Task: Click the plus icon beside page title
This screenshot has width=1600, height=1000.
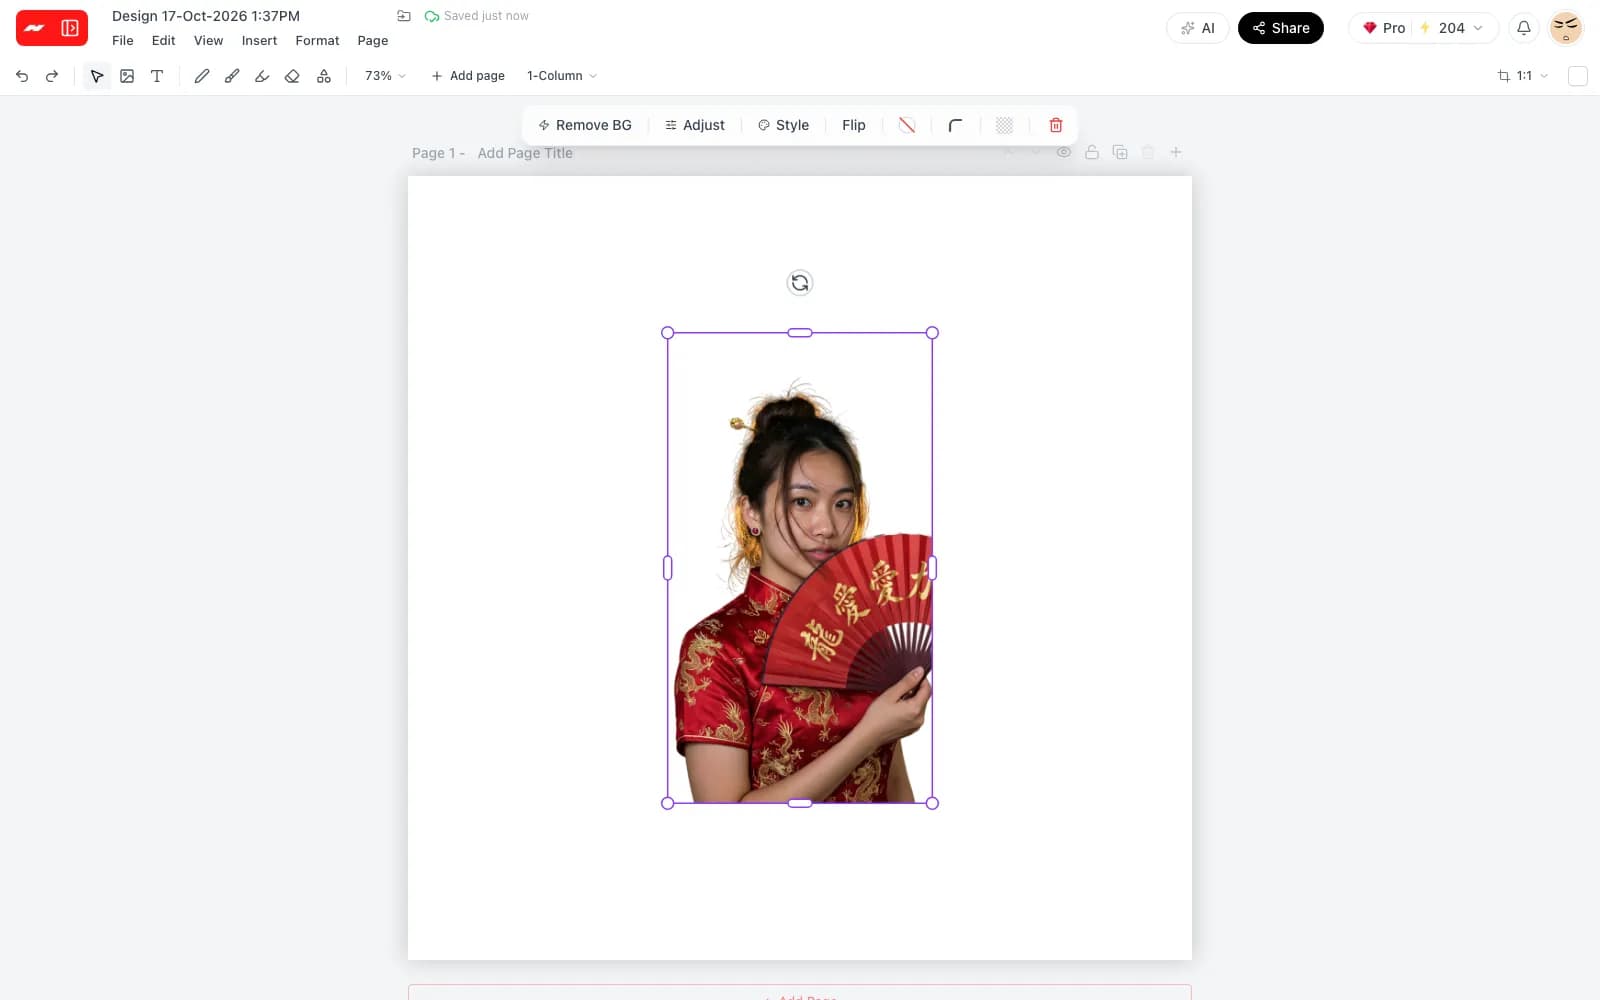Action: point(1176,152)
